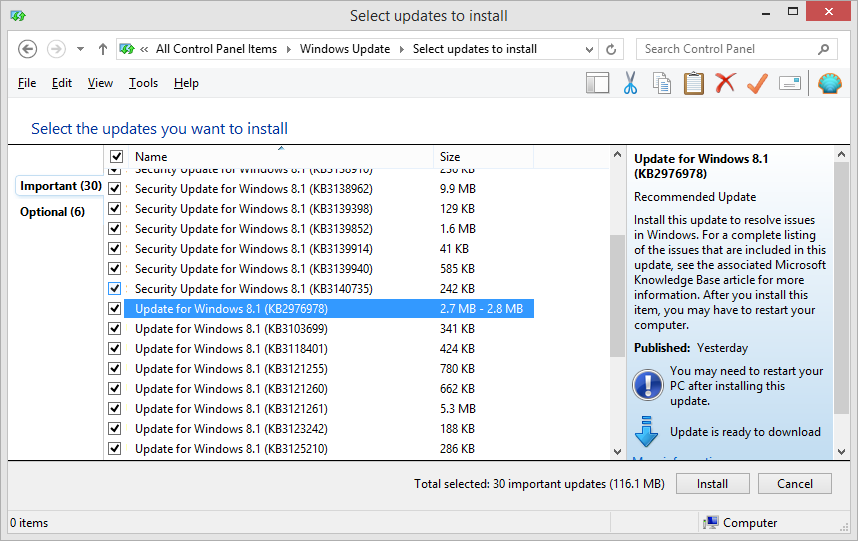The width and height of the screenshot is (858, 541).
Task: Click the All Control Panel Items breadcrumb
Action: pos(217,49)
